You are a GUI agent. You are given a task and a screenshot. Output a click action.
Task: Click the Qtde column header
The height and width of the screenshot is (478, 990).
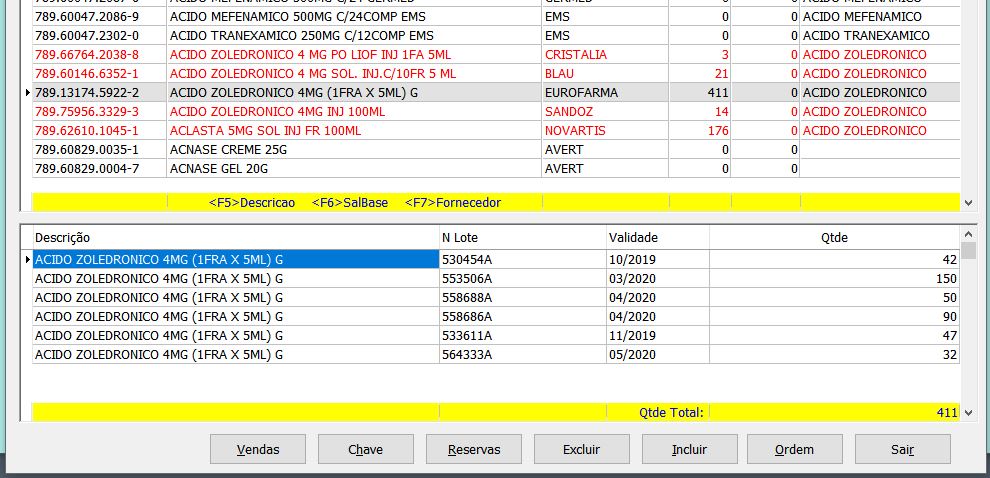(834, 238)
